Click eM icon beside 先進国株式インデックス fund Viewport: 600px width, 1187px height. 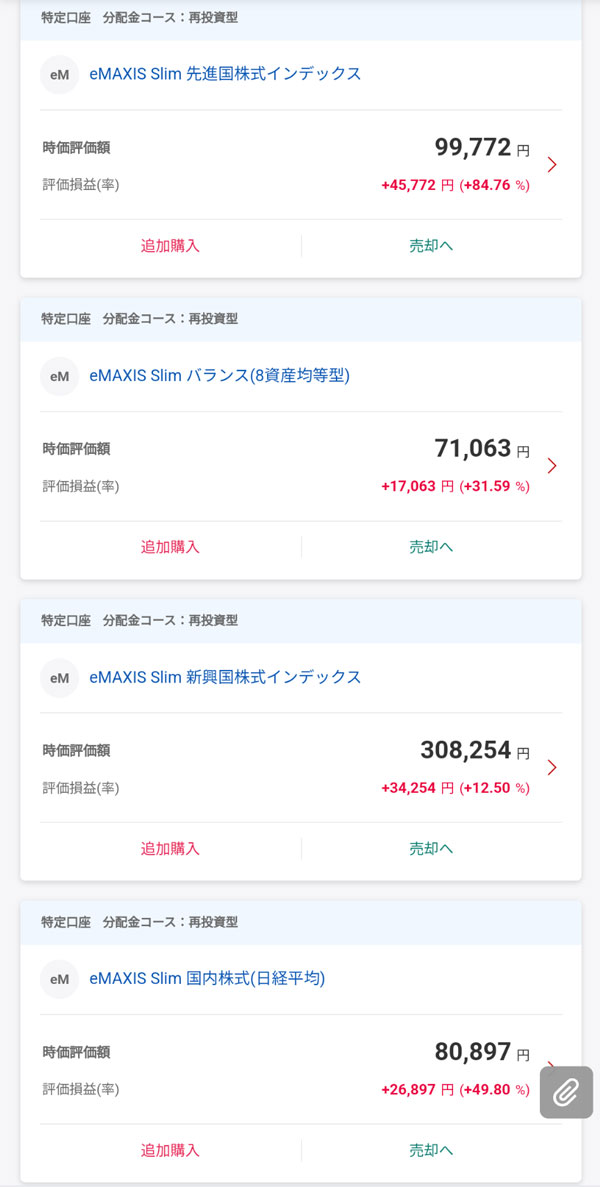tap(60, 75)
